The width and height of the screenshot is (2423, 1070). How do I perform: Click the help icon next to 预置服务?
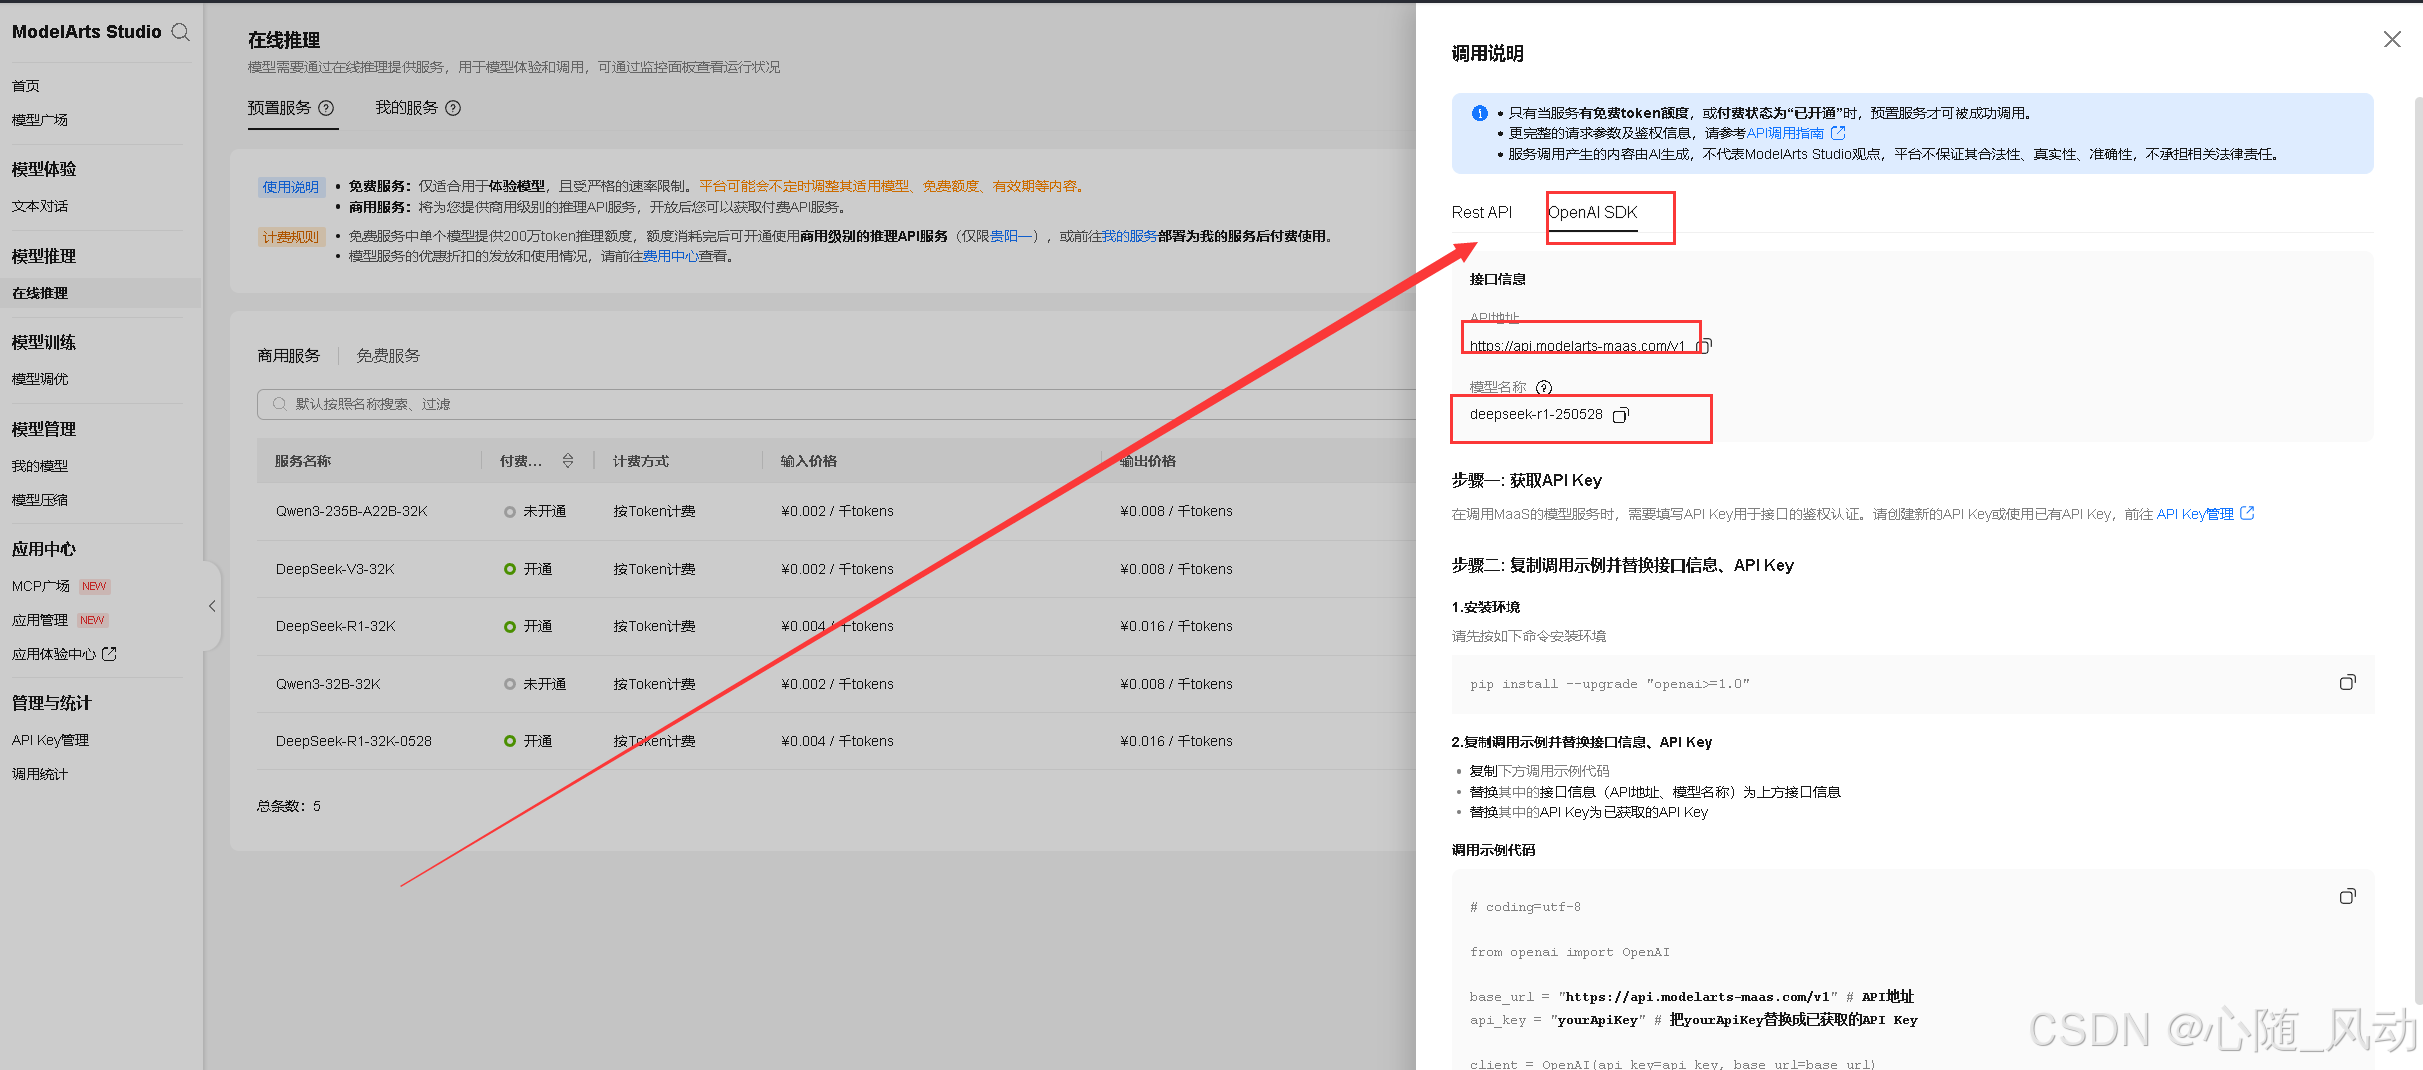pyautogui.click(x=326, y=108)
